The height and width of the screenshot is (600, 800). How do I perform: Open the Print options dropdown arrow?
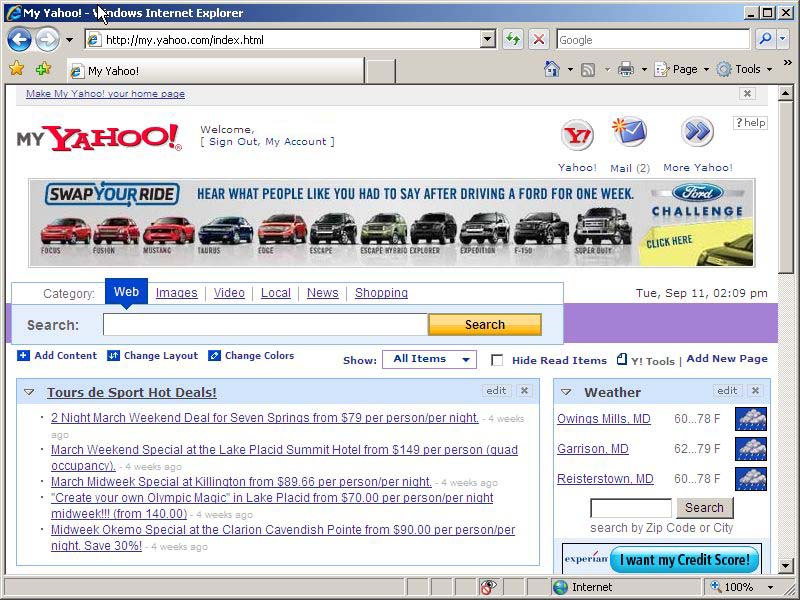(x=644, y=69)
